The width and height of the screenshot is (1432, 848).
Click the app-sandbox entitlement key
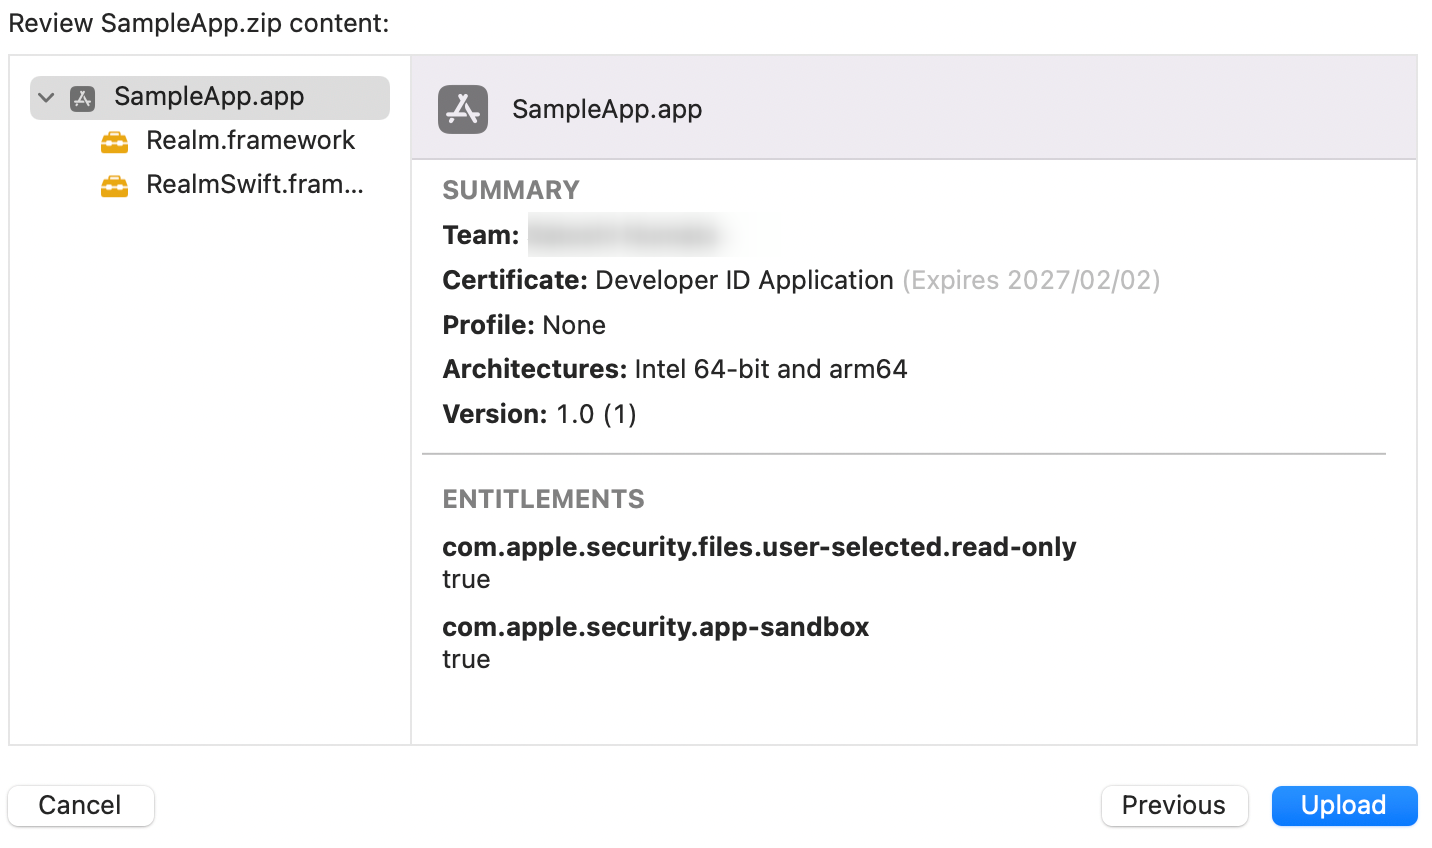[x=656, y=627]
